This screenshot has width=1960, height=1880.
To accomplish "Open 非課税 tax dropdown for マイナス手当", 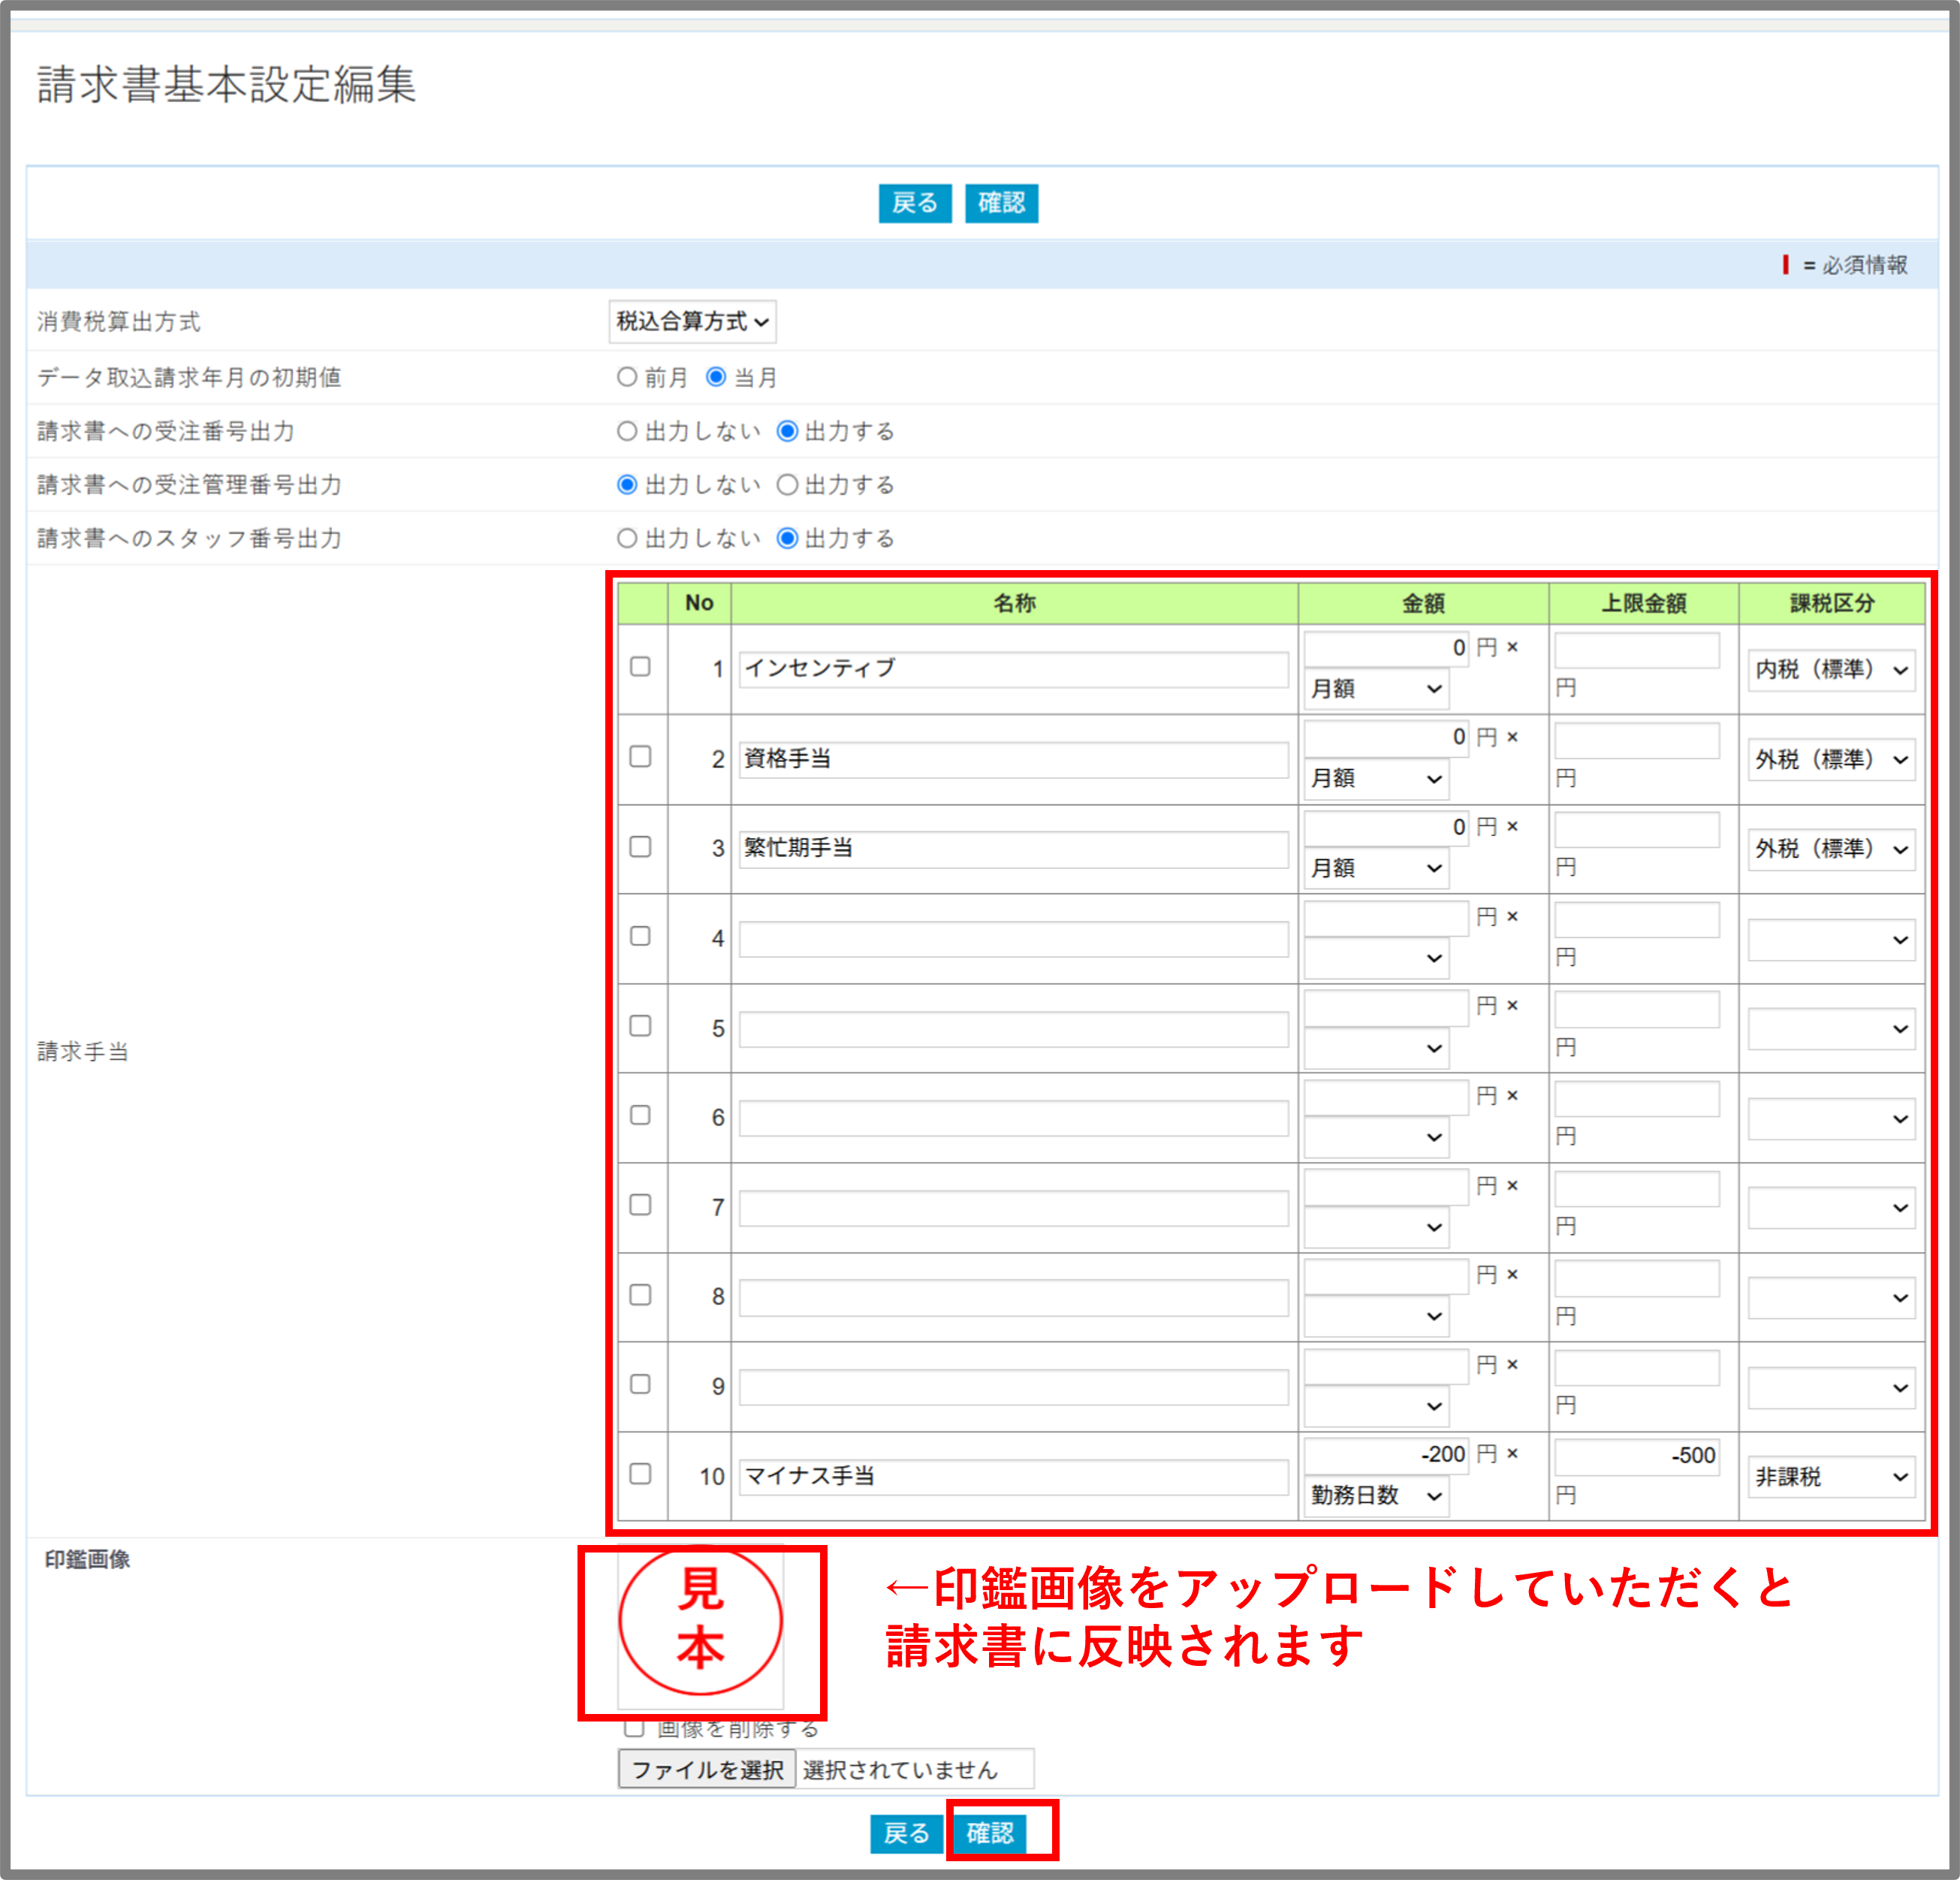I will pyautogui.click(x=1831, y=1477).
